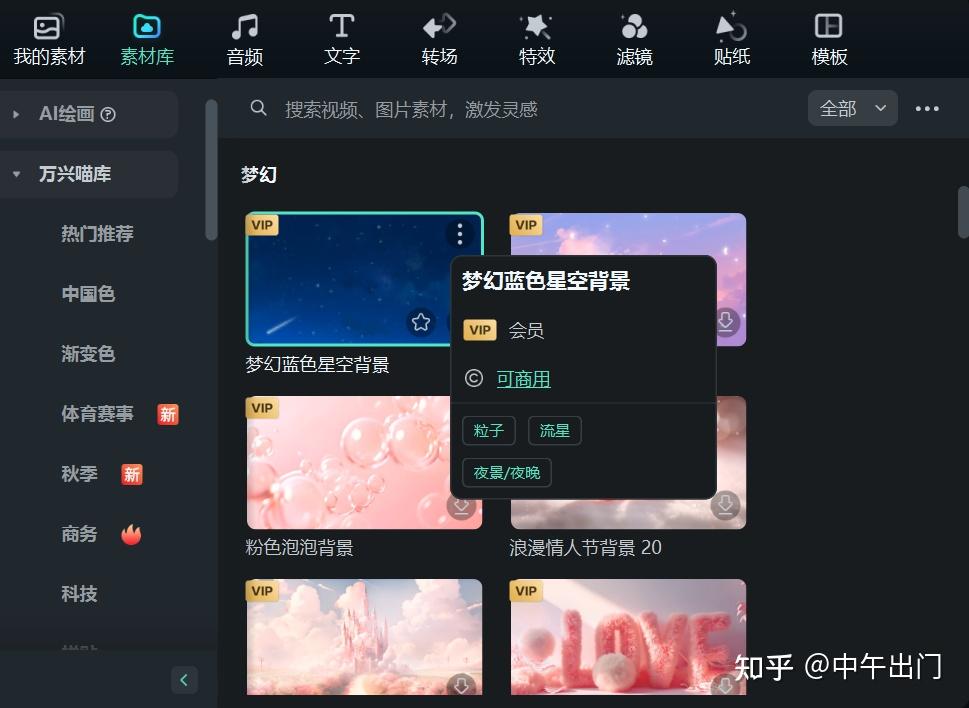The height and width of the screenshot is (708, 969).
Task: Expand the AI绘画 section
Action: [14, 114]
